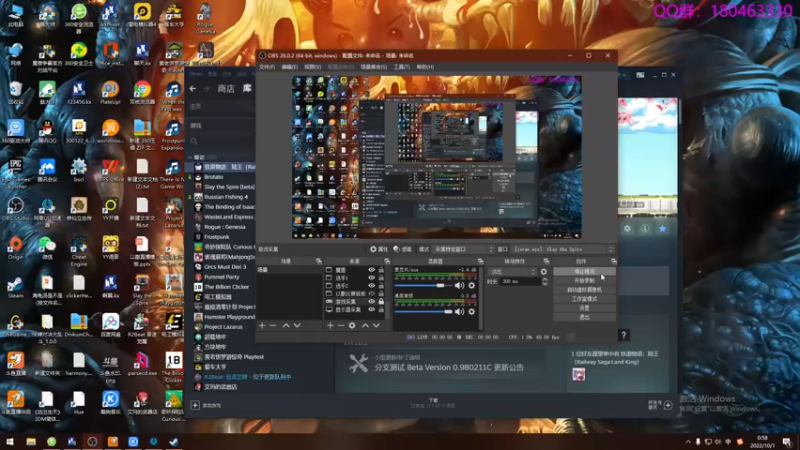Switch to Steam 商店 tab
This screenshot has width=800, height=450.
point(226,89)
